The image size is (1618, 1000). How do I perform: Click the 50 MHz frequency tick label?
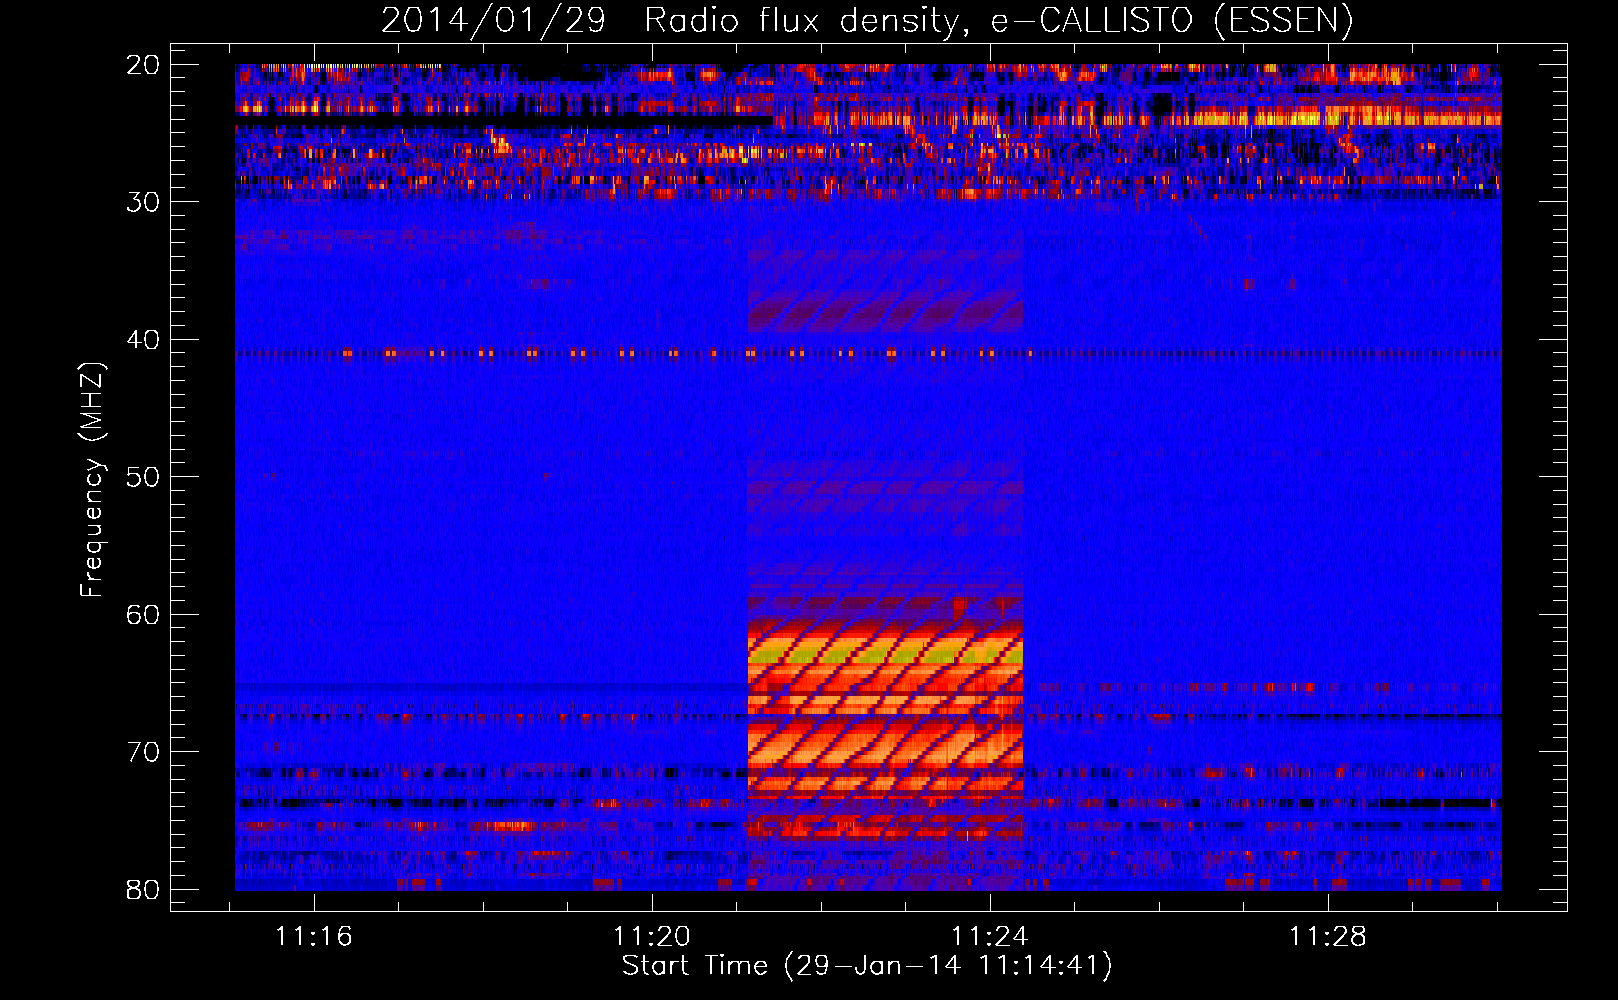pos(143,477)
